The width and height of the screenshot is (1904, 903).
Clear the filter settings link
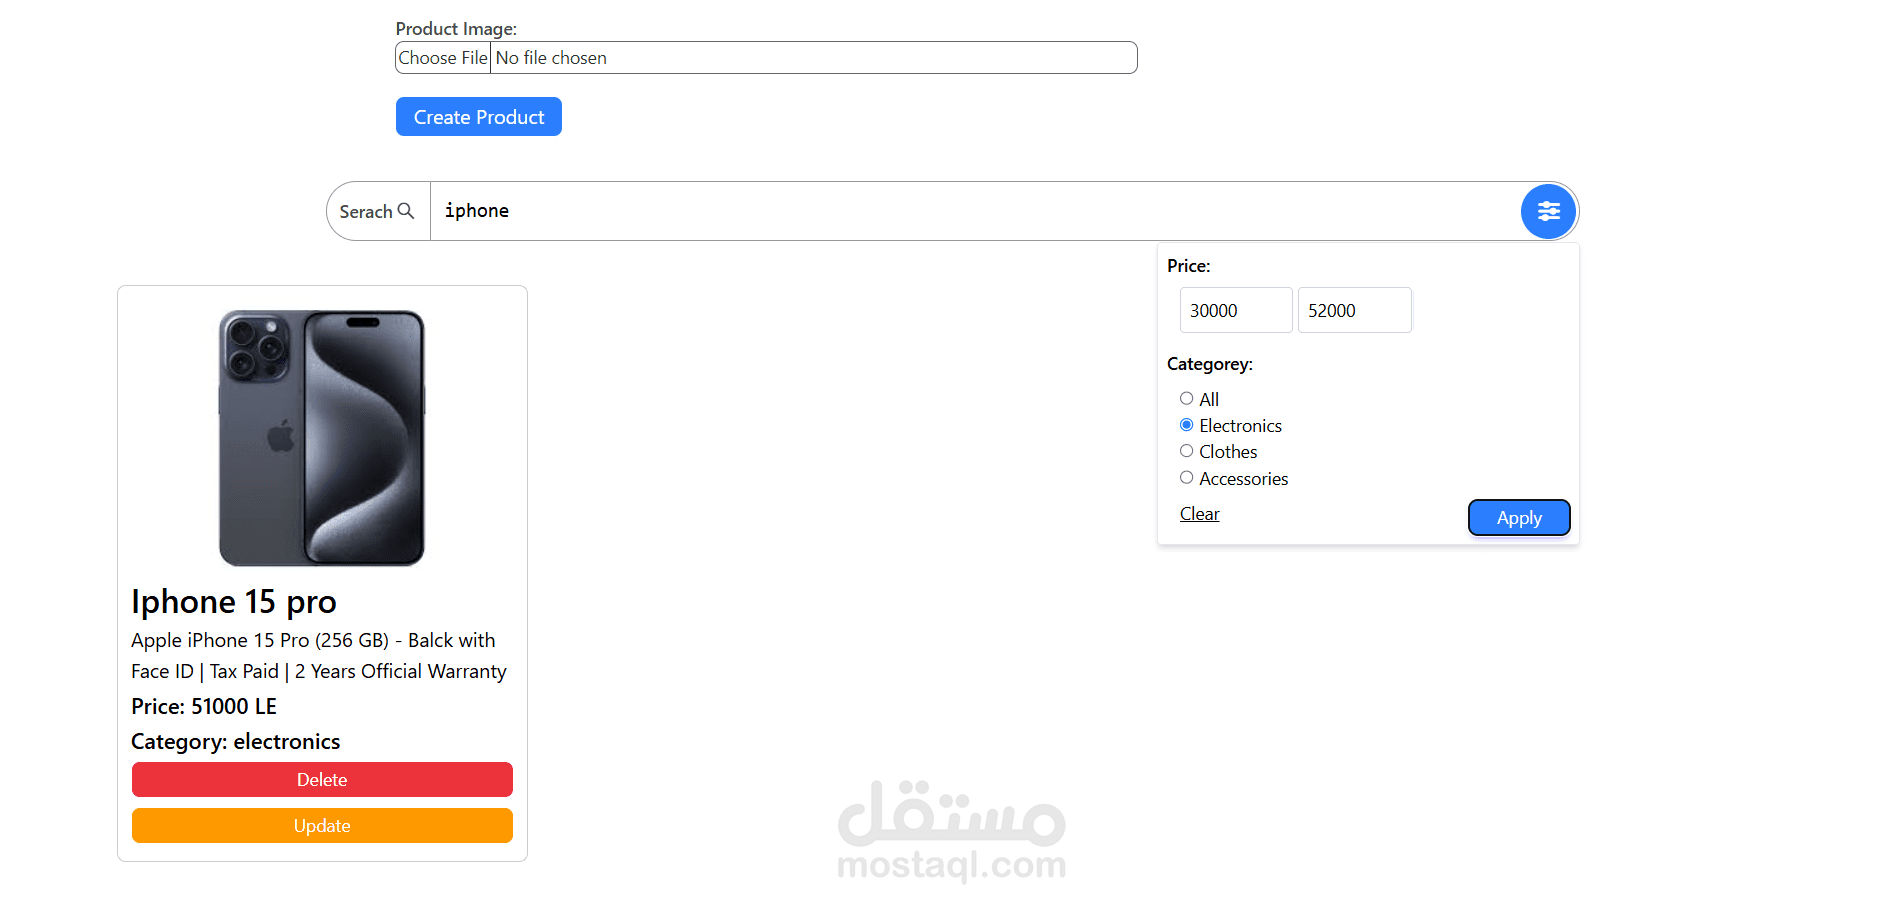click(x=1199, y=514)
